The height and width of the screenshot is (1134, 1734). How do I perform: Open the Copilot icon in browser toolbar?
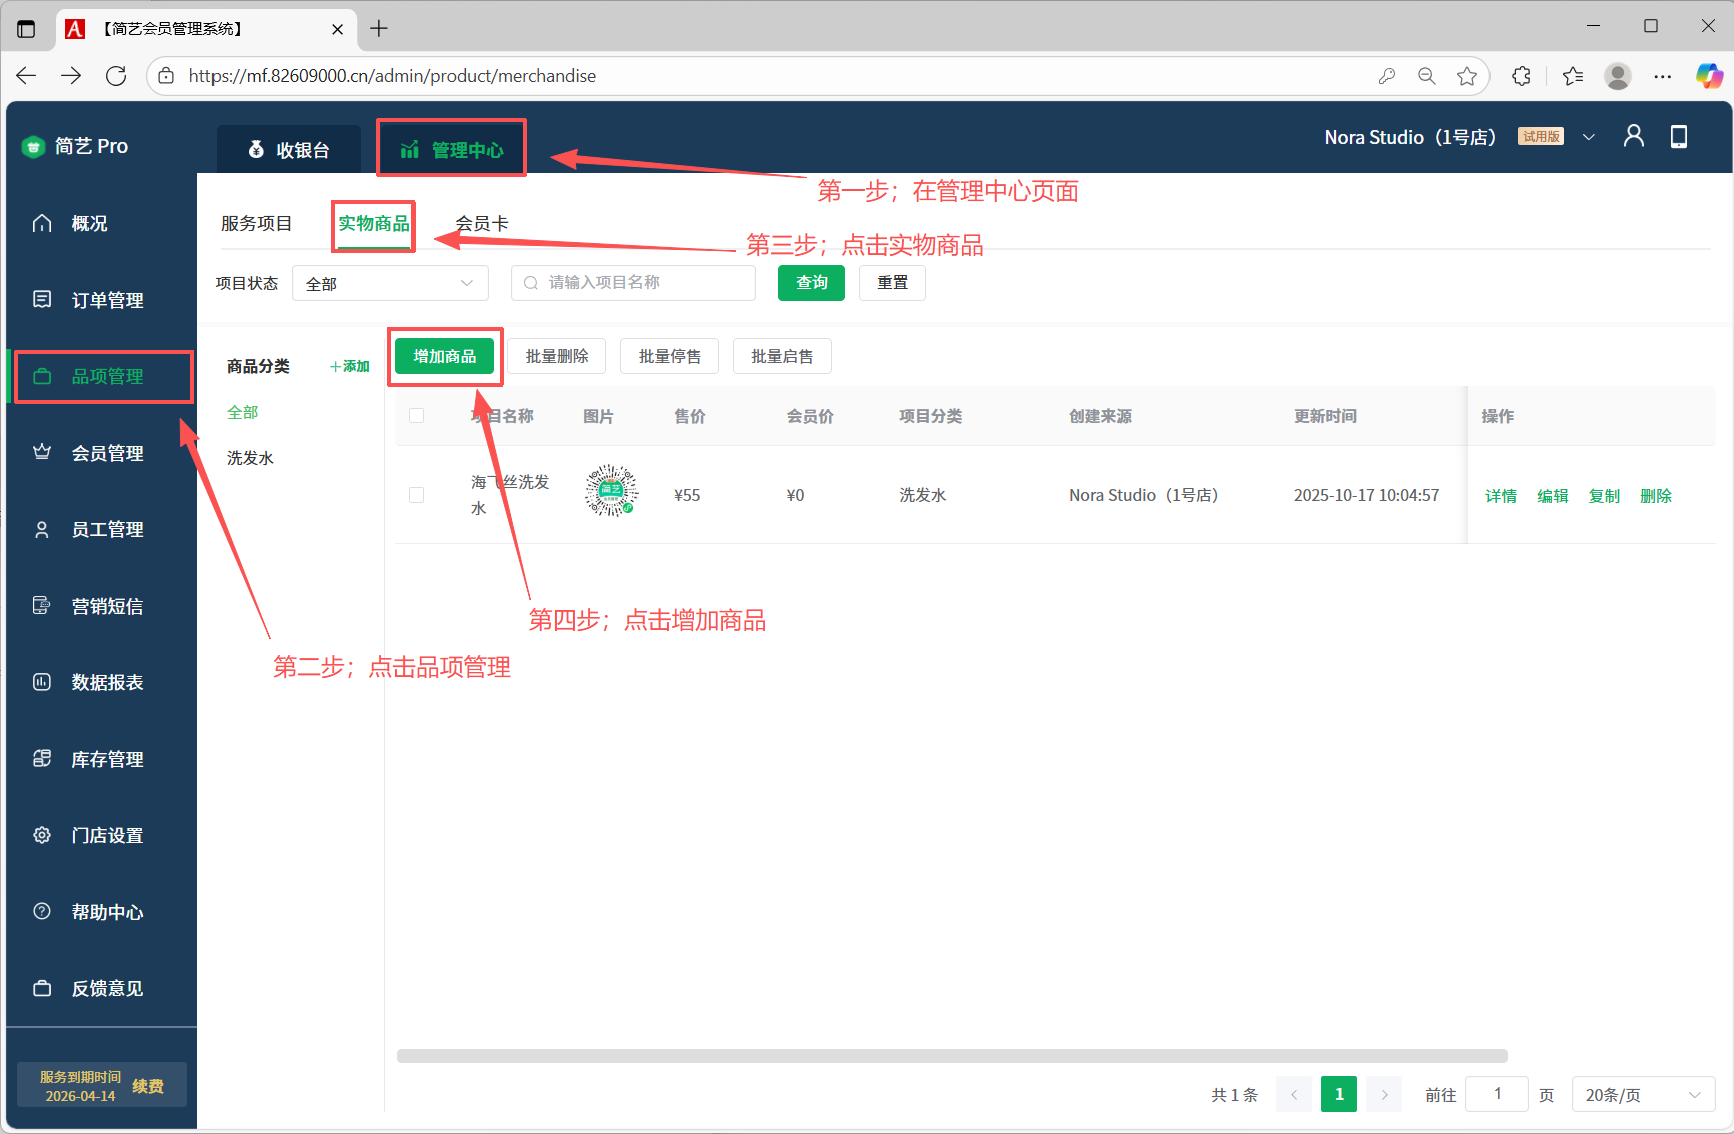pyautogui.click(x=1709, y=76)
